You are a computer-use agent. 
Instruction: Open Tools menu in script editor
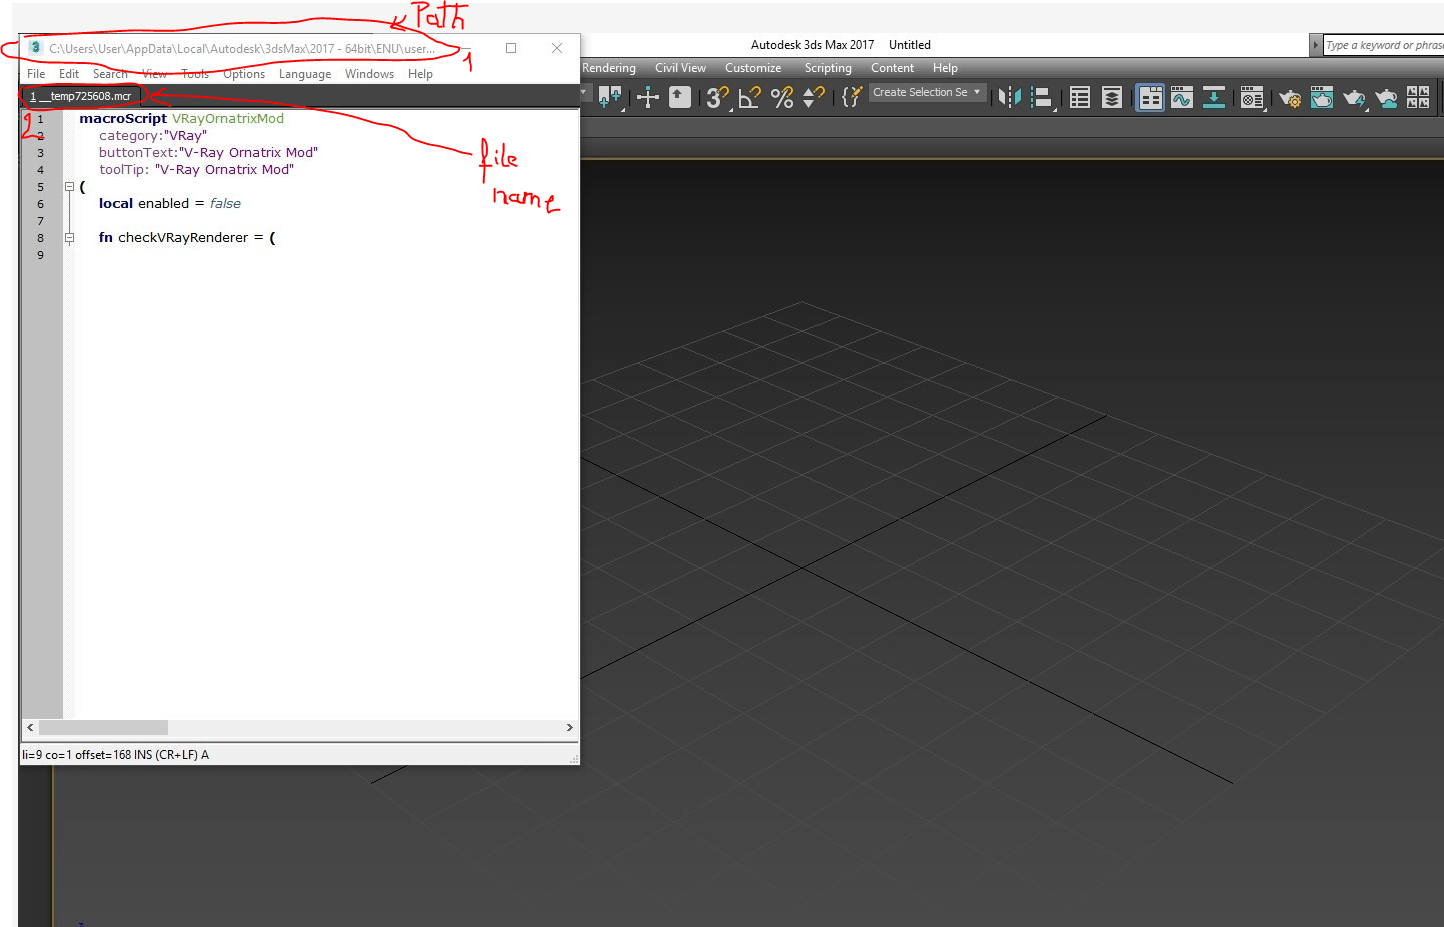tap(195, 74)
